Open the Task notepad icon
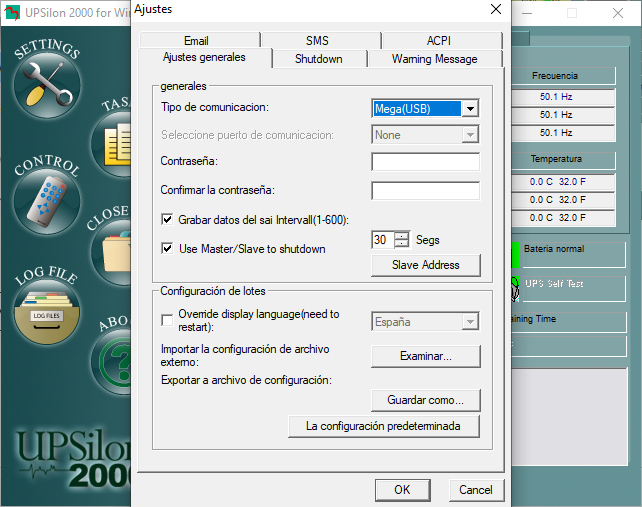The image size is (642, 507). pos(111,144)
